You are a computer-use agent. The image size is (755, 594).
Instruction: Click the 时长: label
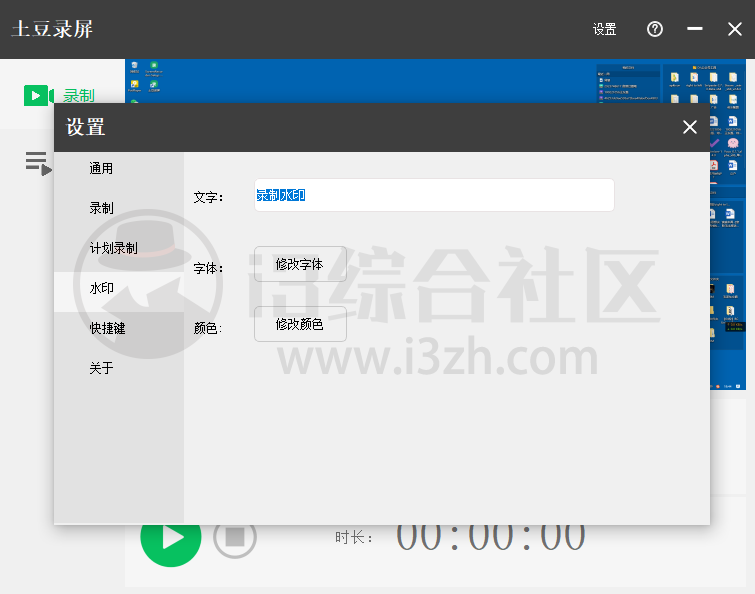click(354, 537)
